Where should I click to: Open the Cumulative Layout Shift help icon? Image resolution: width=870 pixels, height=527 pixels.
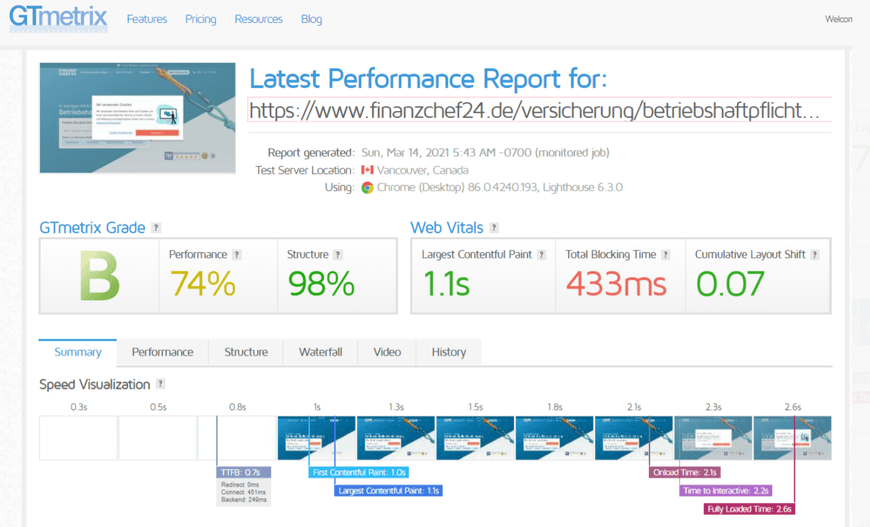tap(815, 255)
